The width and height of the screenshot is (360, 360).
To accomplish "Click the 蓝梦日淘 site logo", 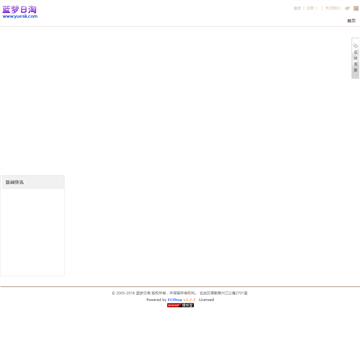I will click(20, 10).
